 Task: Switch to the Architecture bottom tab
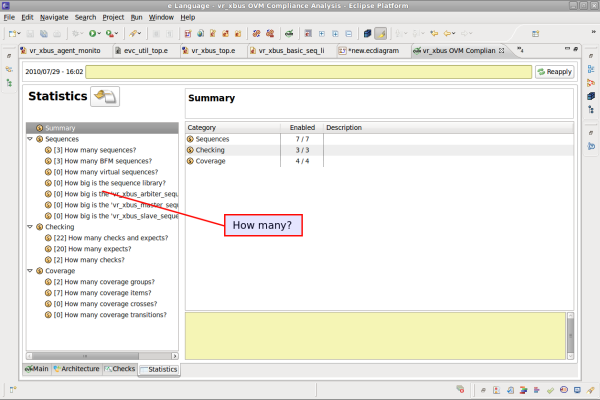coord(76,369)
